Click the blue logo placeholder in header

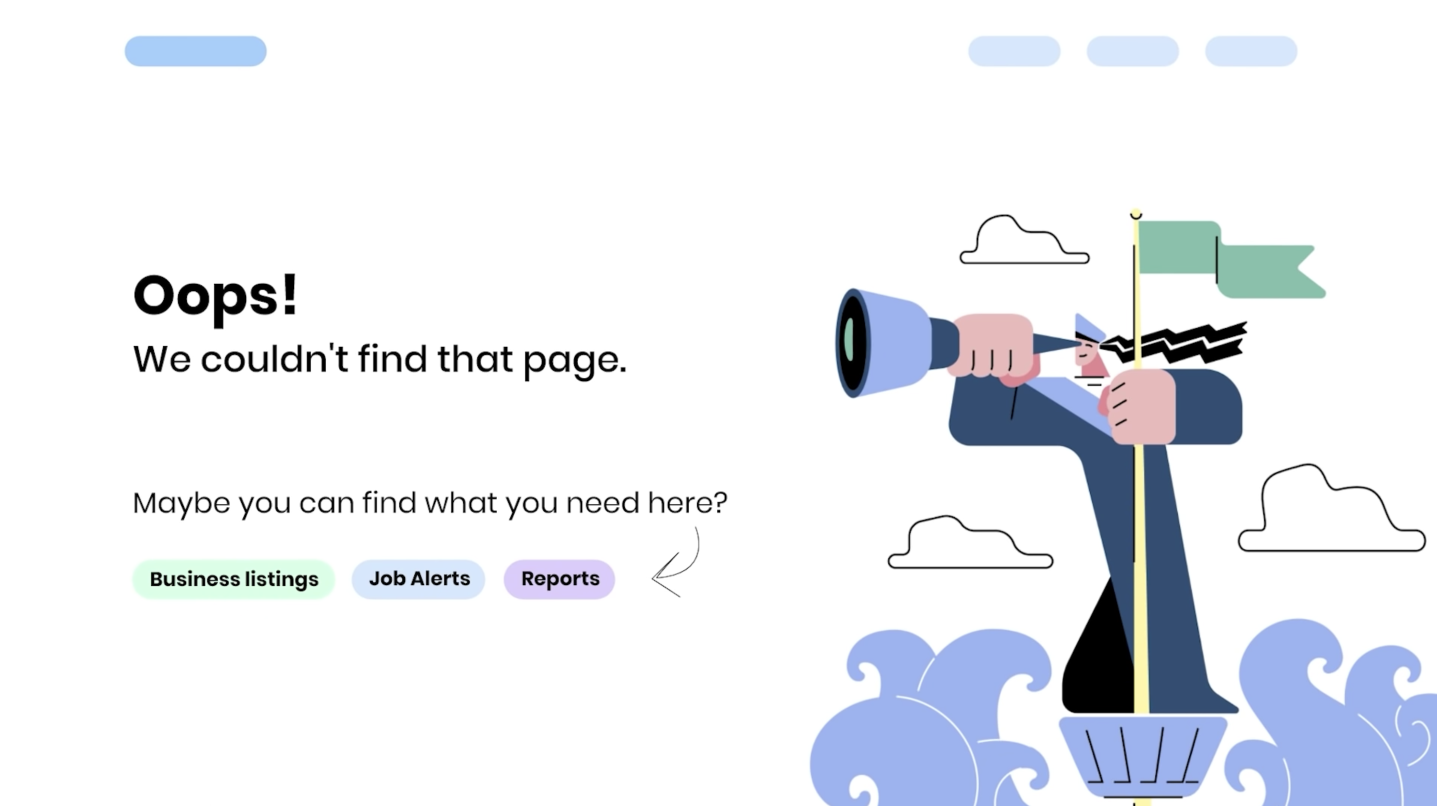point(195,51)
